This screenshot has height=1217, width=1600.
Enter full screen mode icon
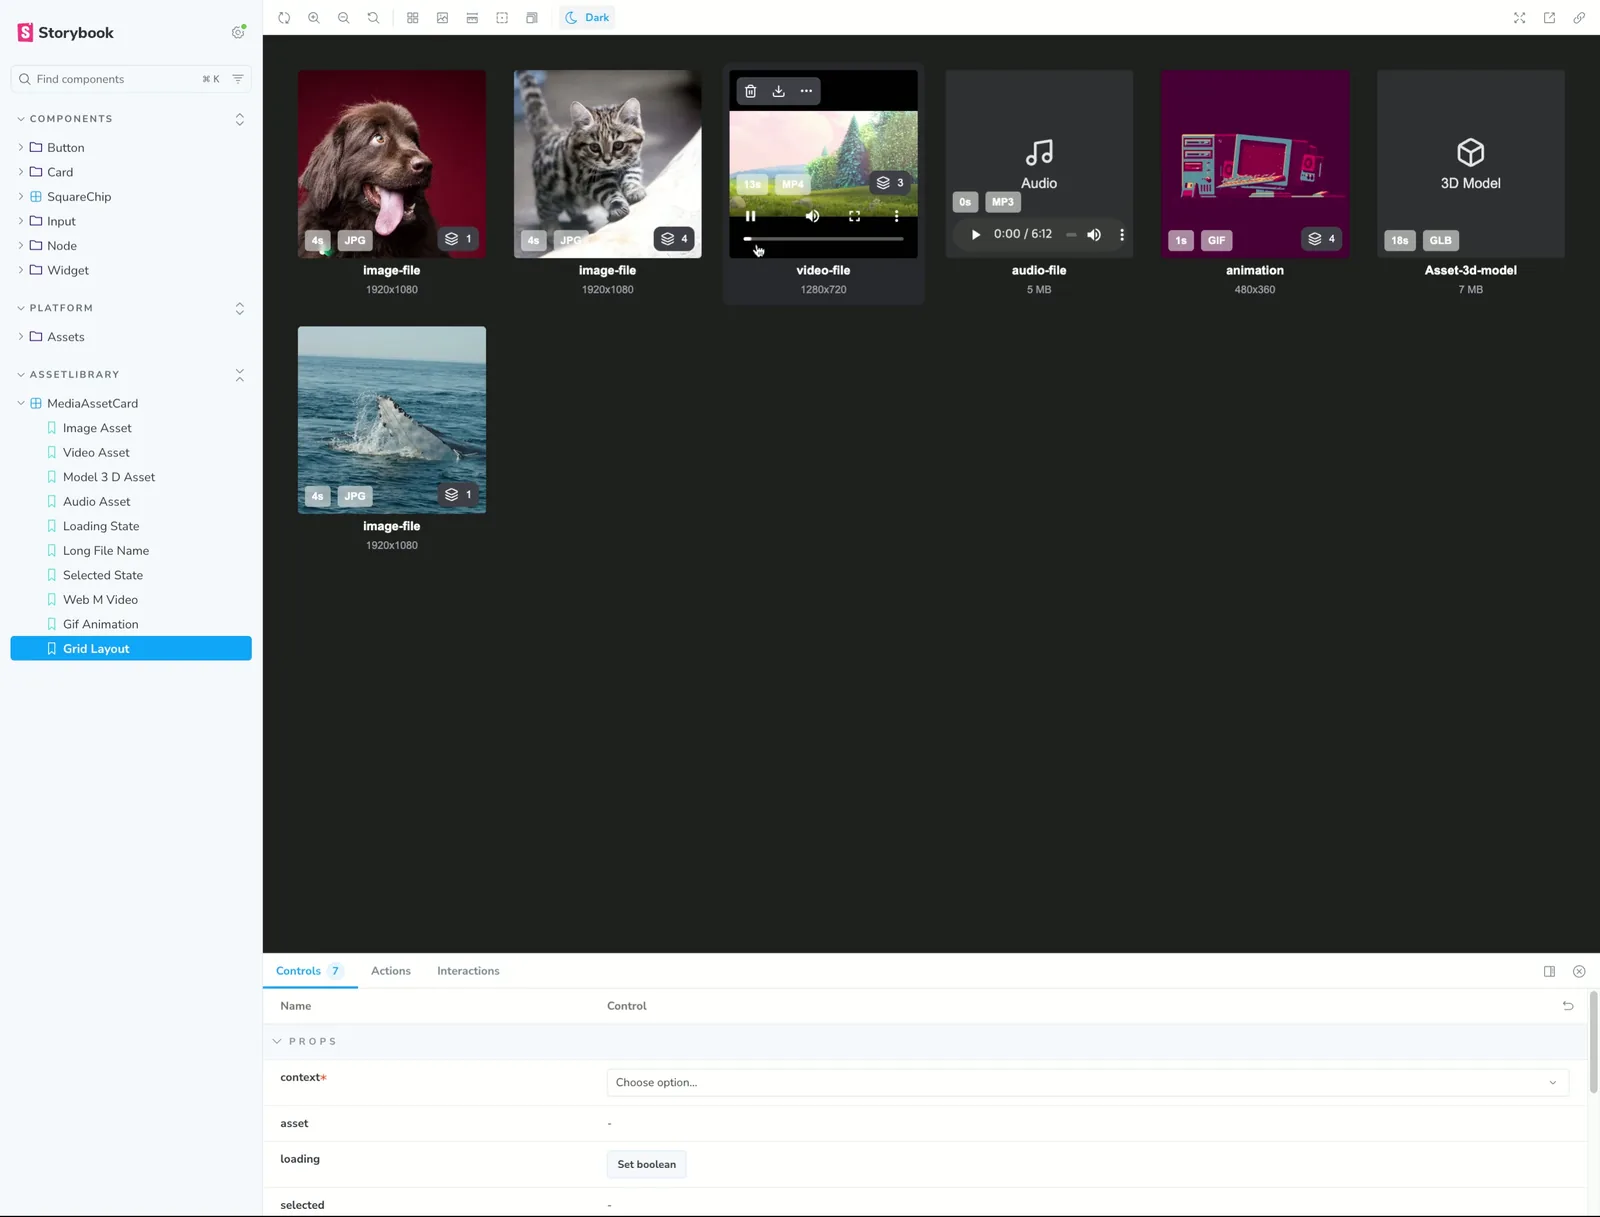tap(1519, 18)
